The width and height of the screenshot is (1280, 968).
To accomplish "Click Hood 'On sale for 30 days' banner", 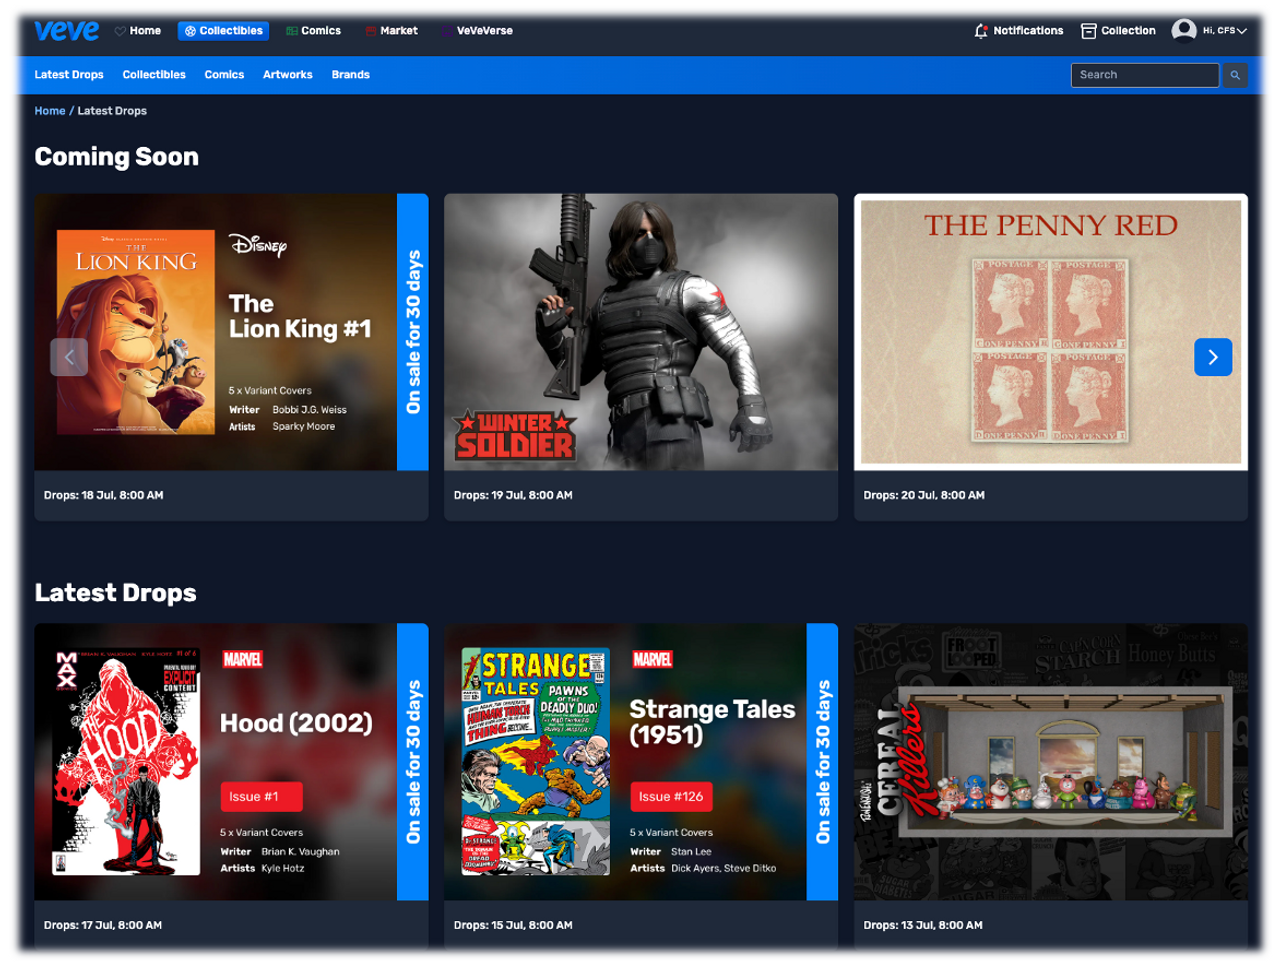I will coord(413,762).
